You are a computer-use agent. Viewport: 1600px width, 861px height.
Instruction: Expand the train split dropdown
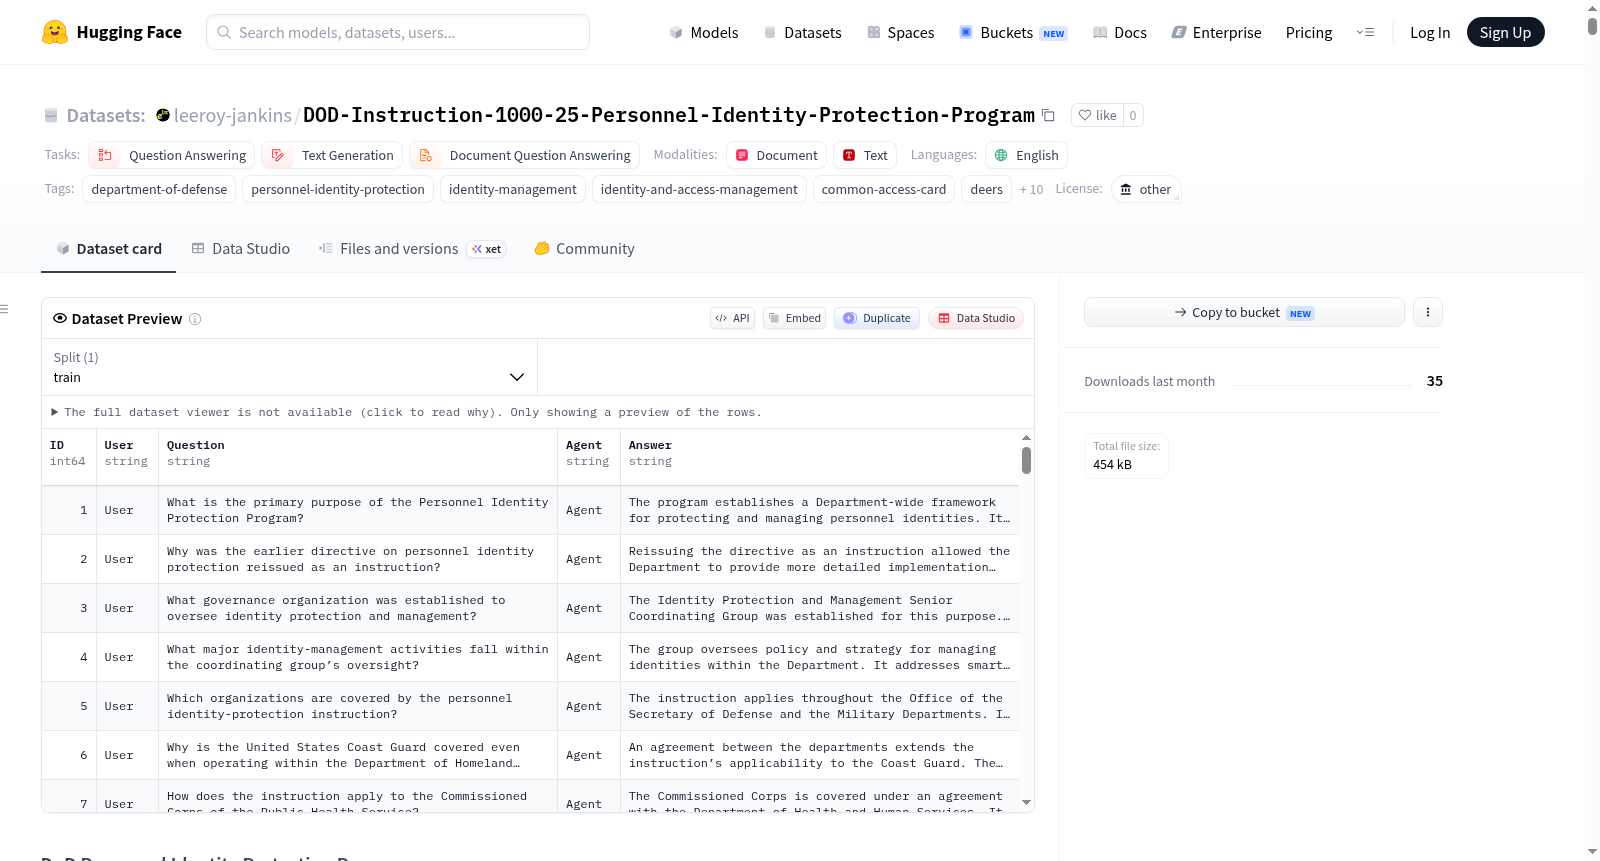pos(289,367)
